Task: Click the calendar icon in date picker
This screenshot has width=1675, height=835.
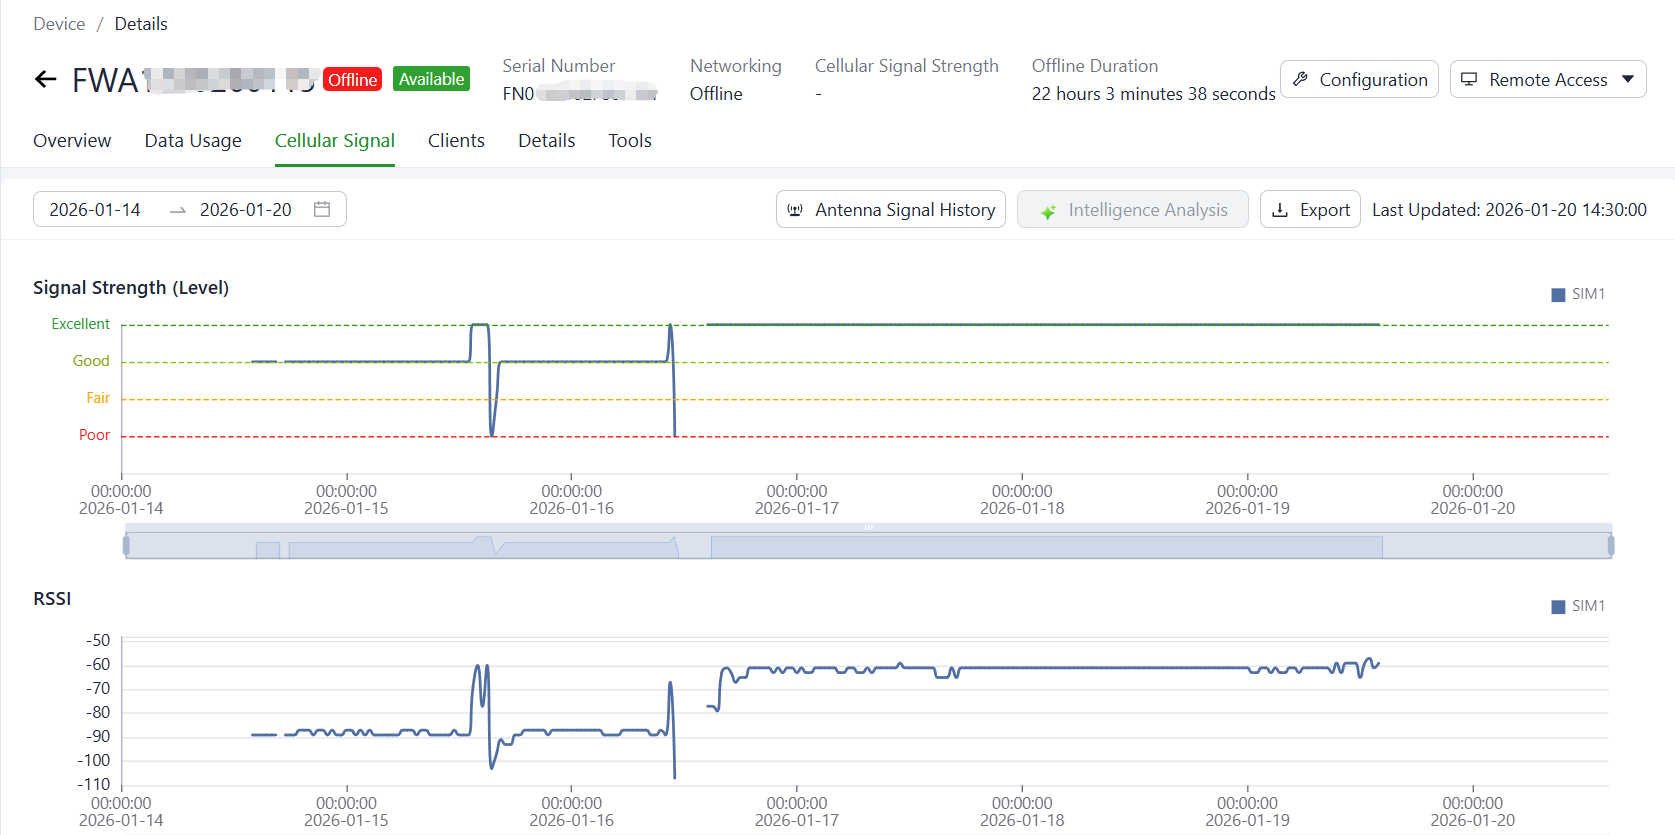Action: tap(322, 209)
